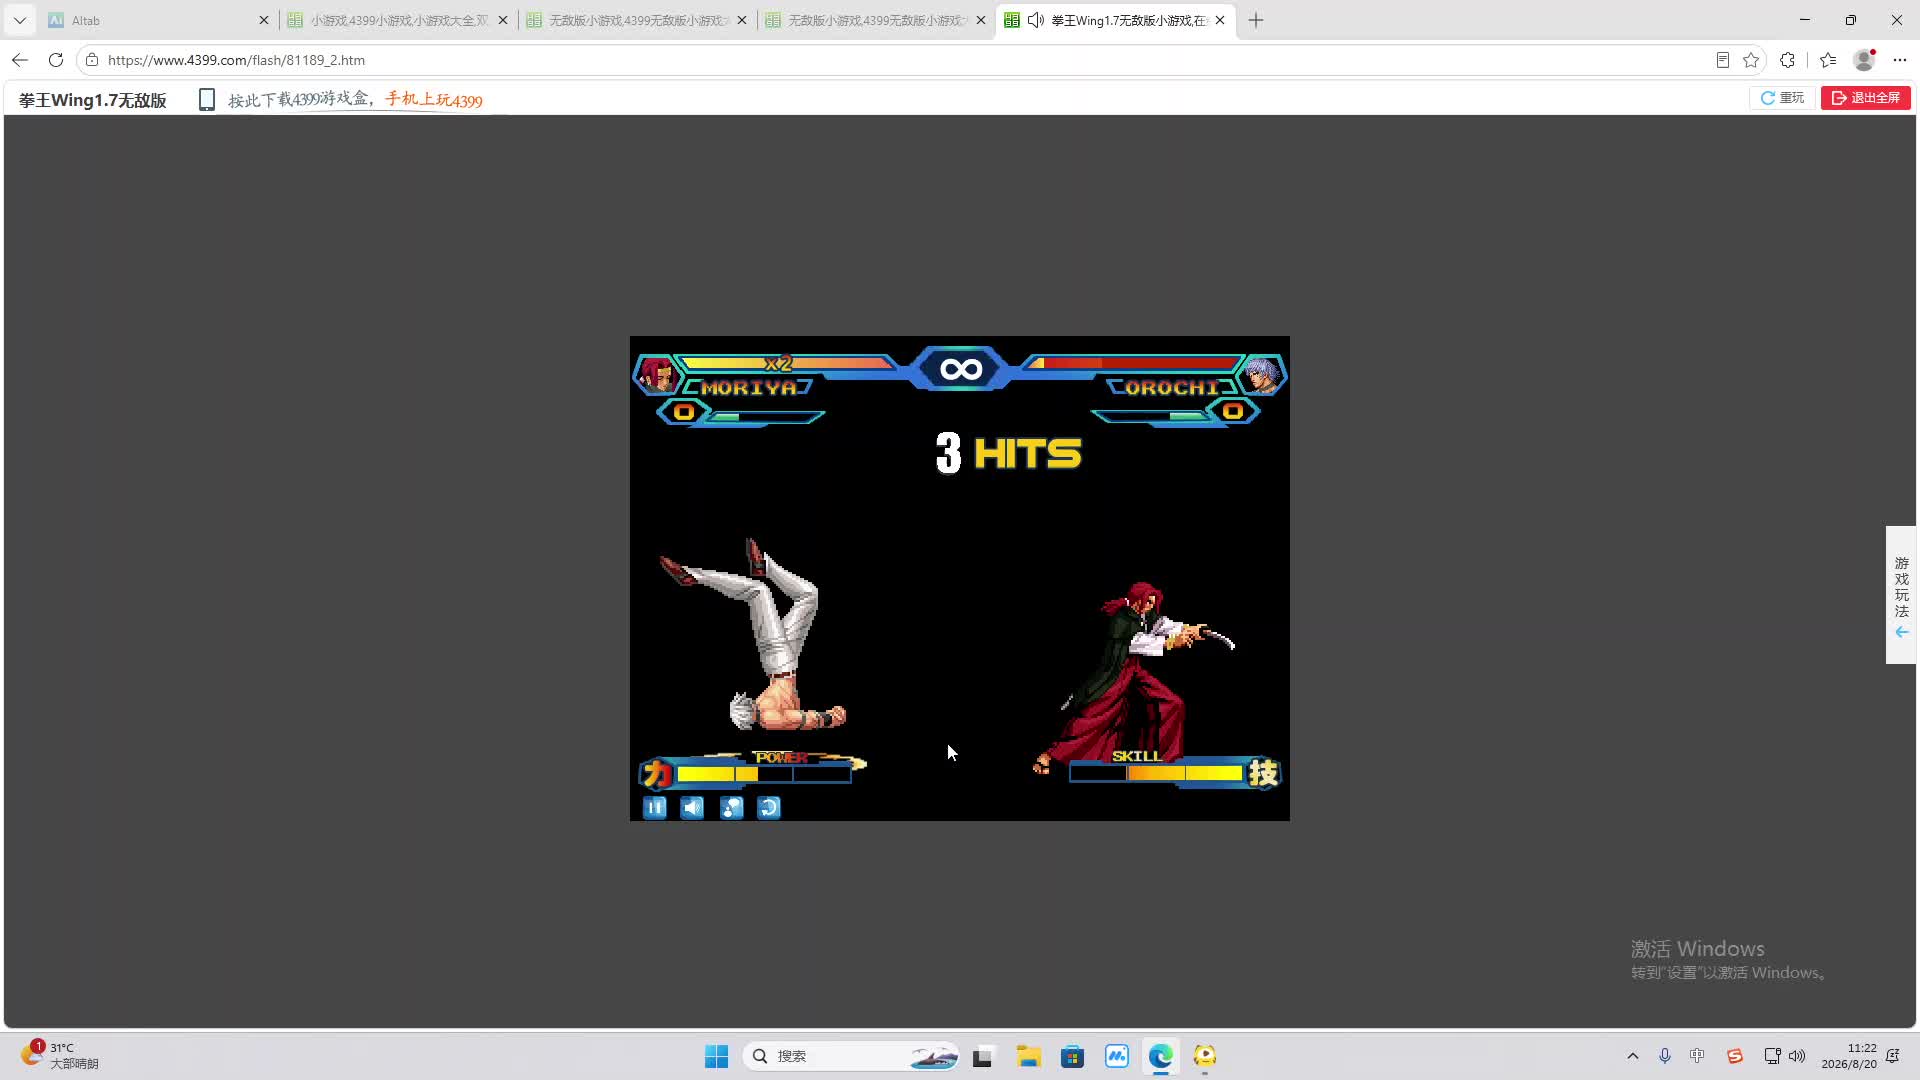Image resolution: width=1920 pixels, height=1080 pixels.
Task: Open the browser extensions menu
Action: click(1788, 60)
